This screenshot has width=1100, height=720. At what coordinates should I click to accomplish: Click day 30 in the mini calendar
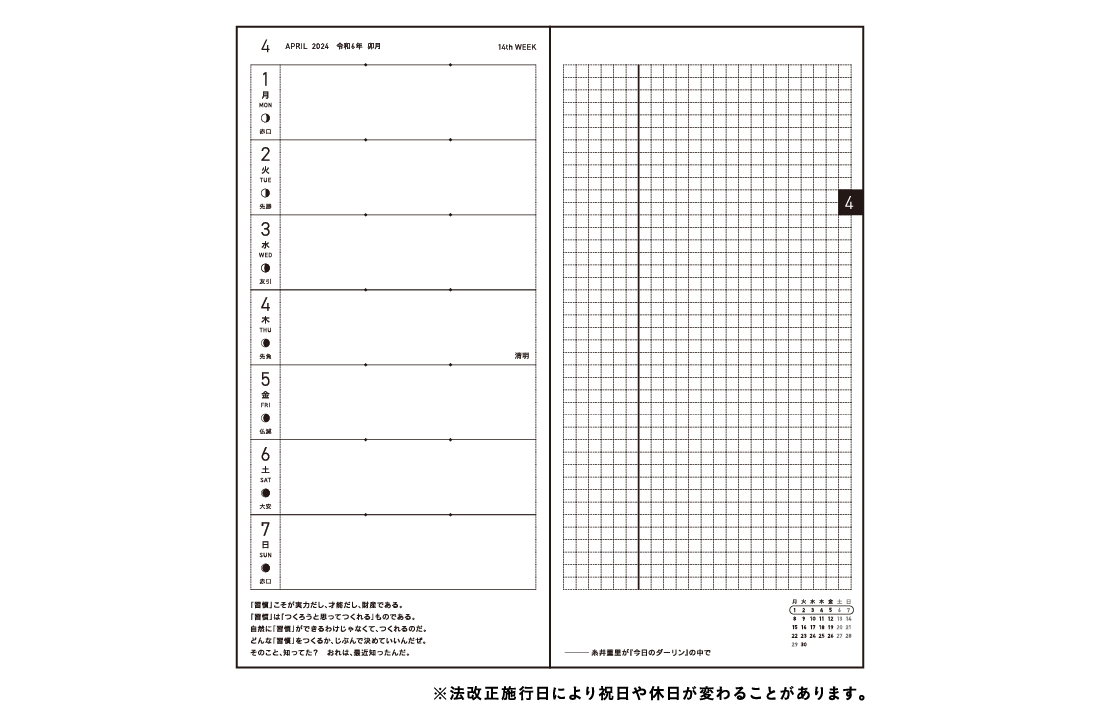[x=803, y=645]
